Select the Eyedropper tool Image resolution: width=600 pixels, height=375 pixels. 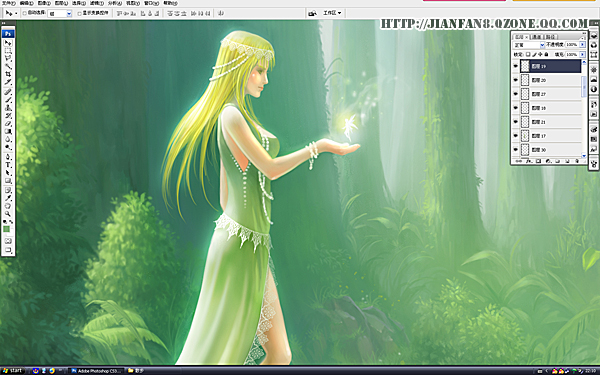click(8, 198)
